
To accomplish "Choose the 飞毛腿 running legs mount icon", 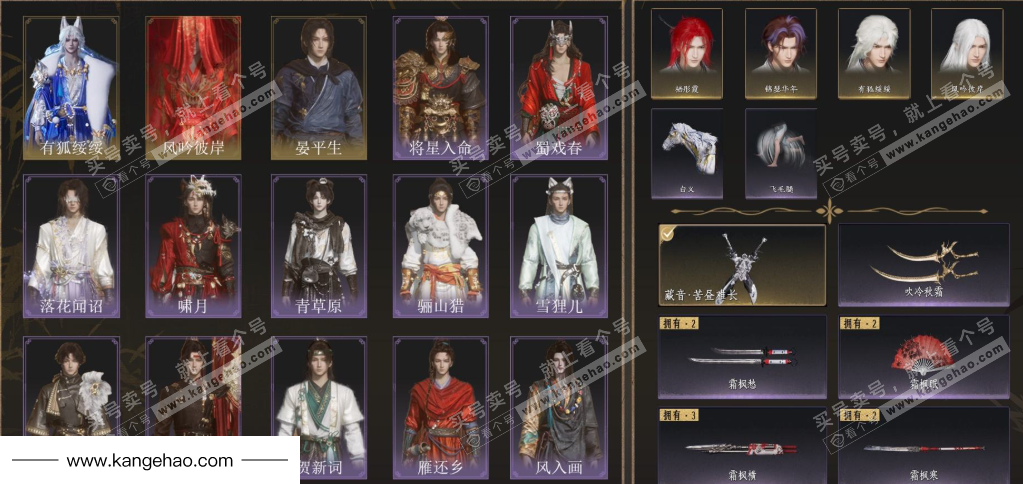I will pos(780,153).
